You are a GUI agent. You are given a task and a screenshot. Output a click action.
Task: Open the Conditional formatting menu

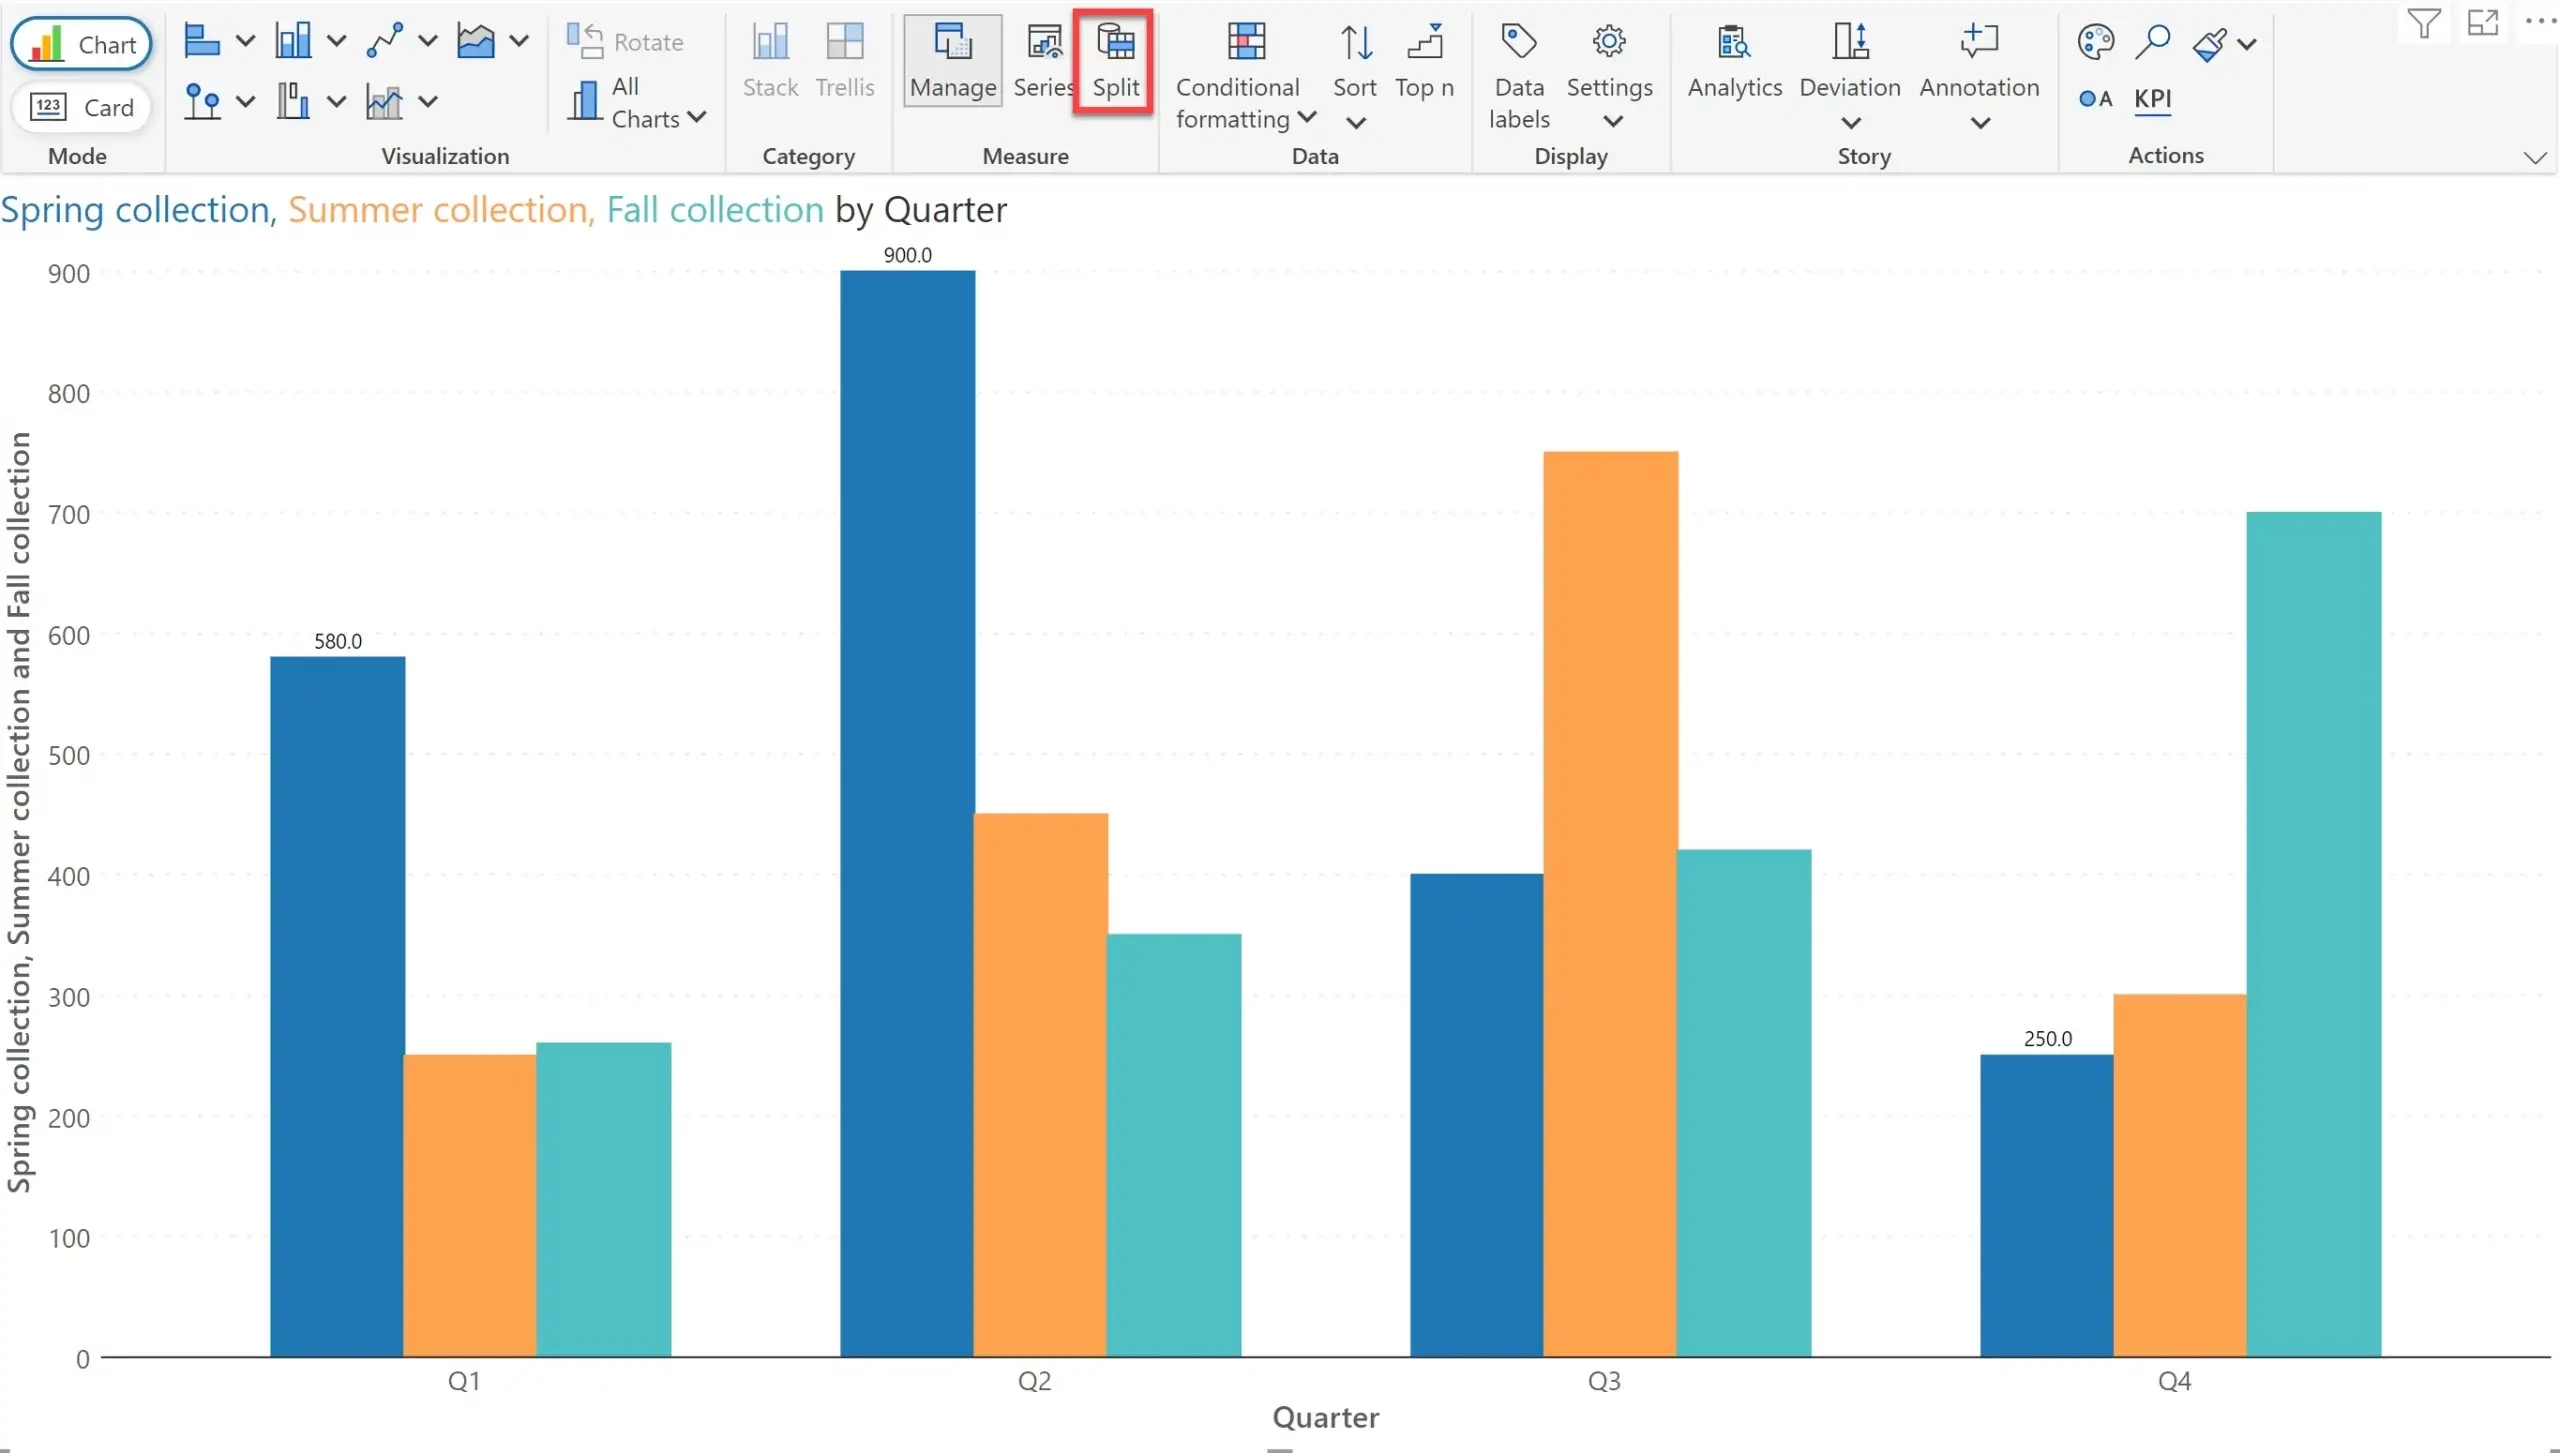tap(1245, 77)
